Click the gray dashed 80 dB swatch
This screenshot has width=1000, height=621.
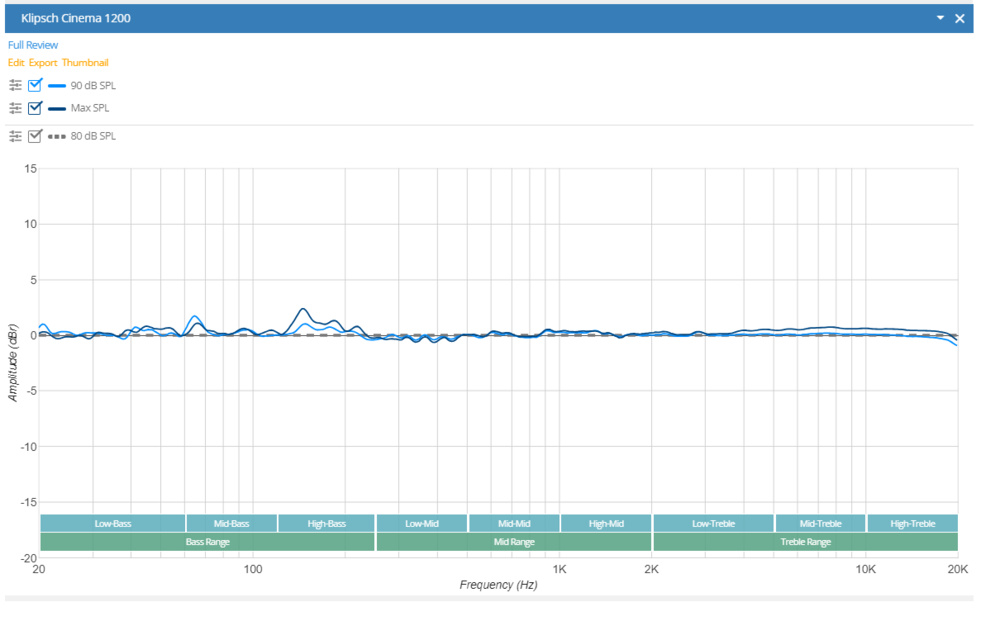[56, 136]
